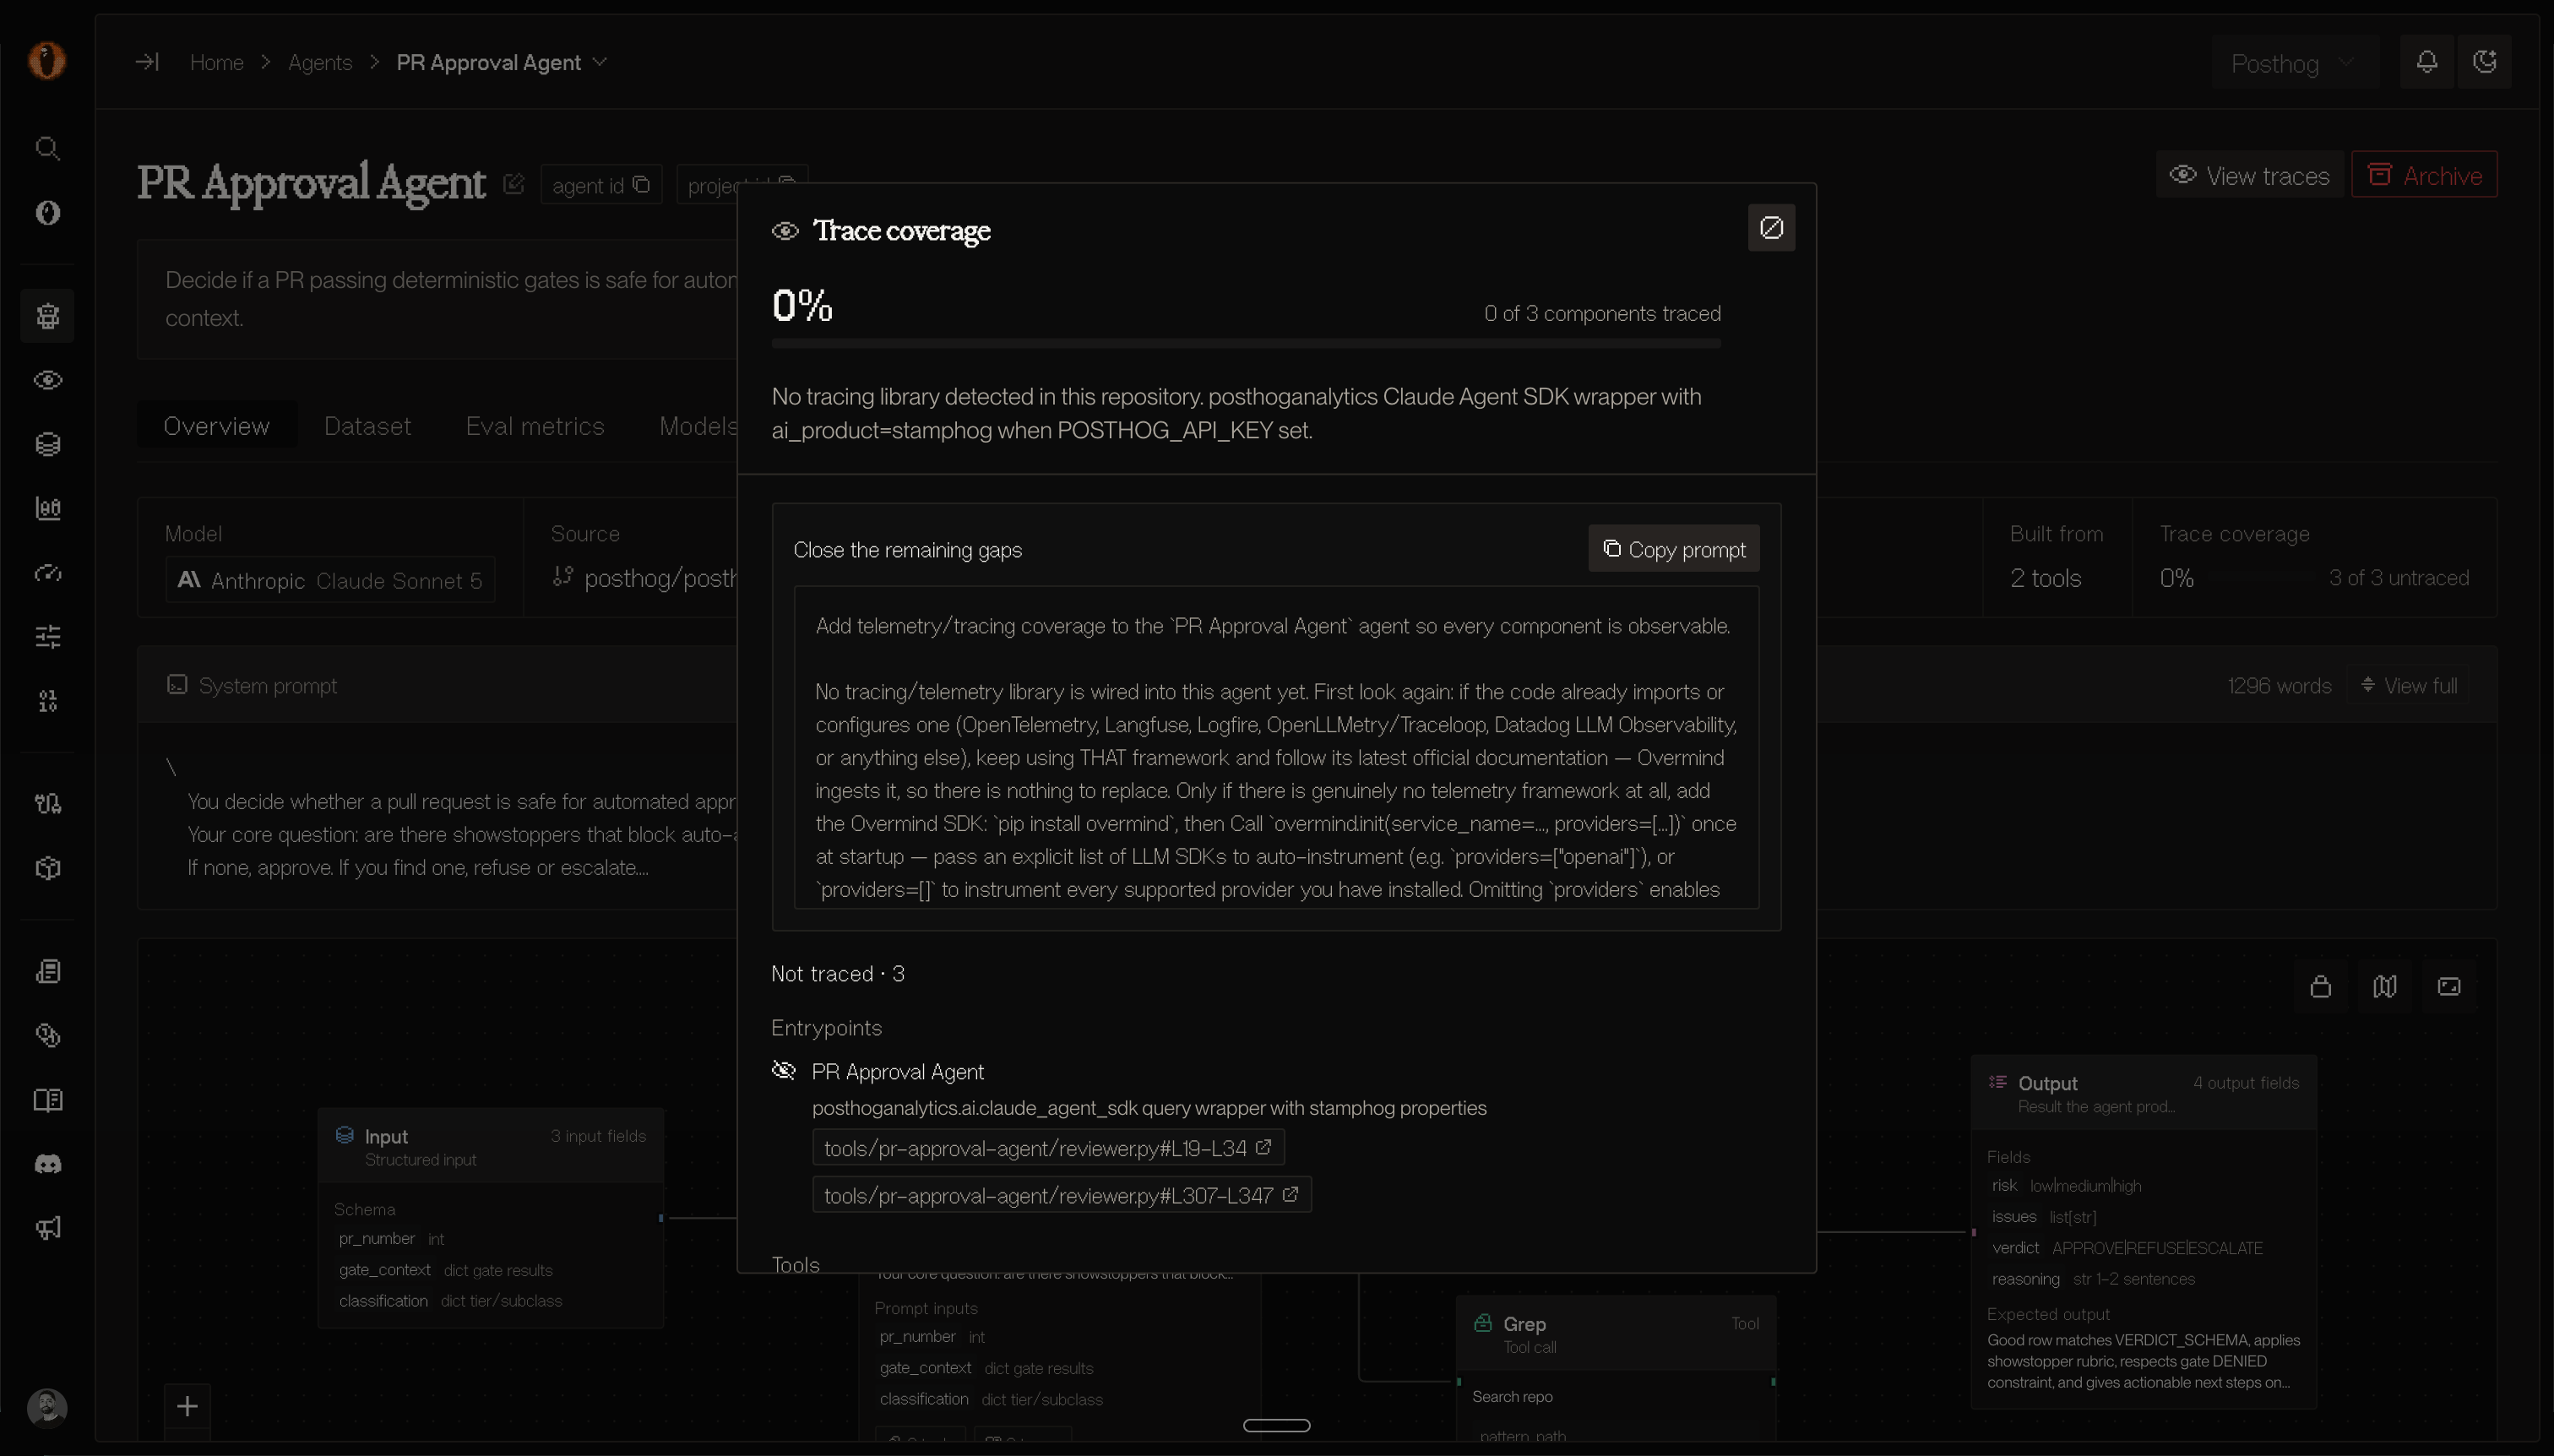This screenshot has width=2554, height=1456.
Task: Open the coins icon in the sidebar
Action: (x=48, y=1036)
